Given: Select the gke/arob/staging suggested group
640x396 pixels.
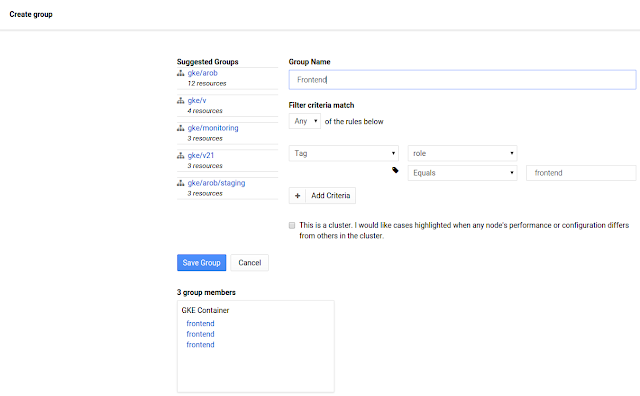Looking at the screenshot, I should click(x=216, y=183).
